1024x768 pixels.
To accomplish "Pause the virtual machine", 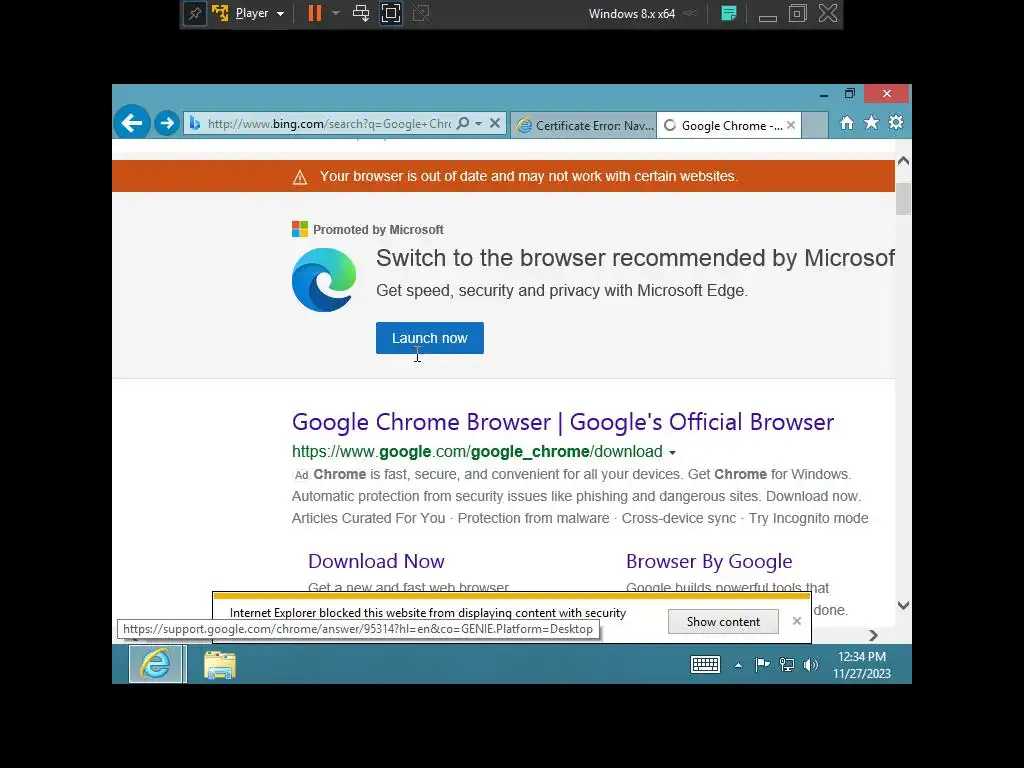I will pyautogui.click(x=315, y=14).
